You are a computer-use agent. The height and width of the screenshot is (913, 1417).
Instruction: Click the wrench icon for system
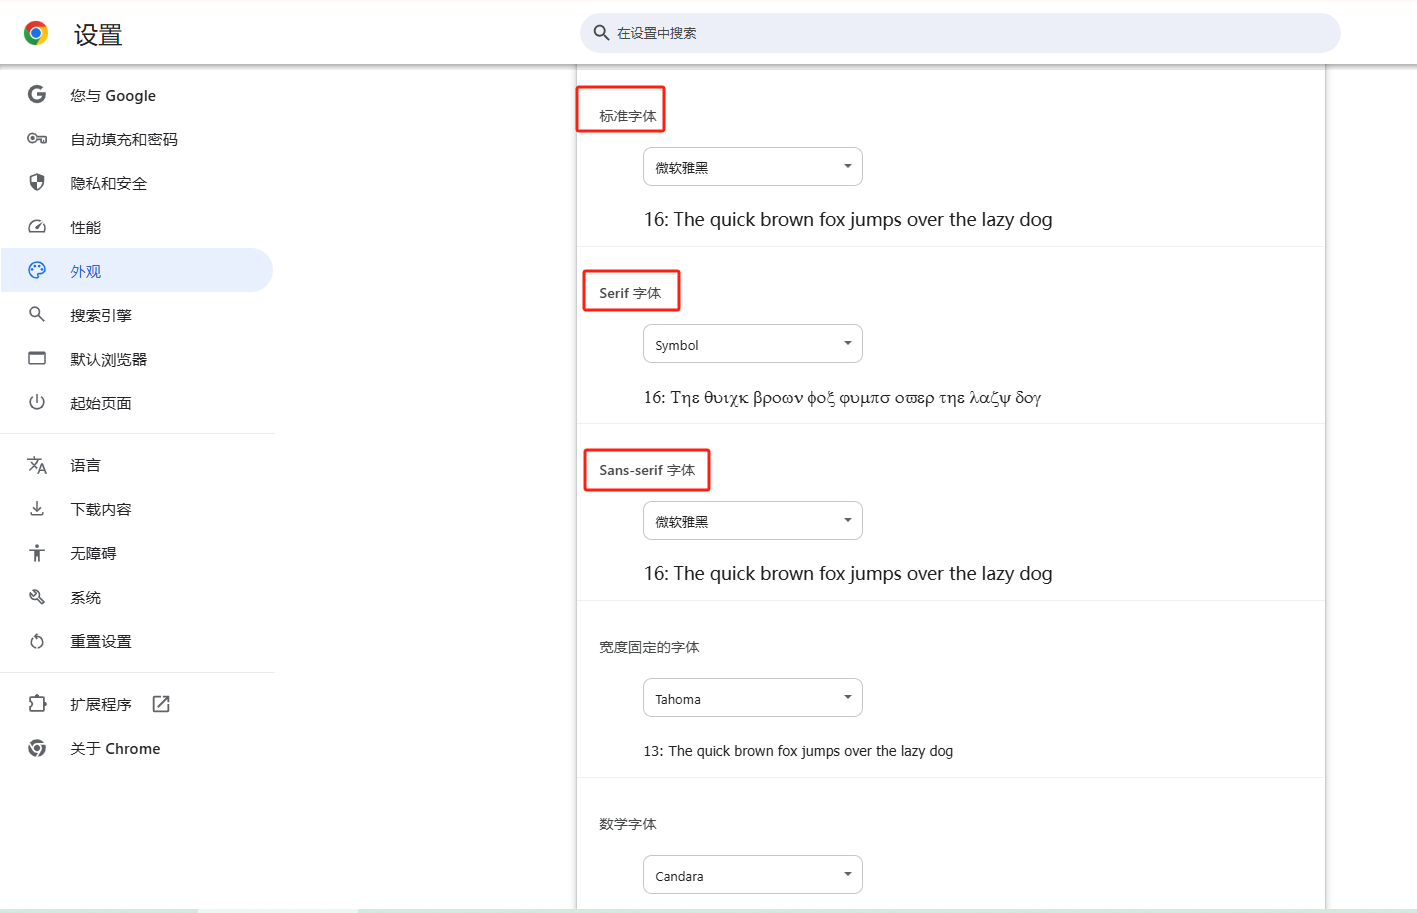[x=37, y=597]
